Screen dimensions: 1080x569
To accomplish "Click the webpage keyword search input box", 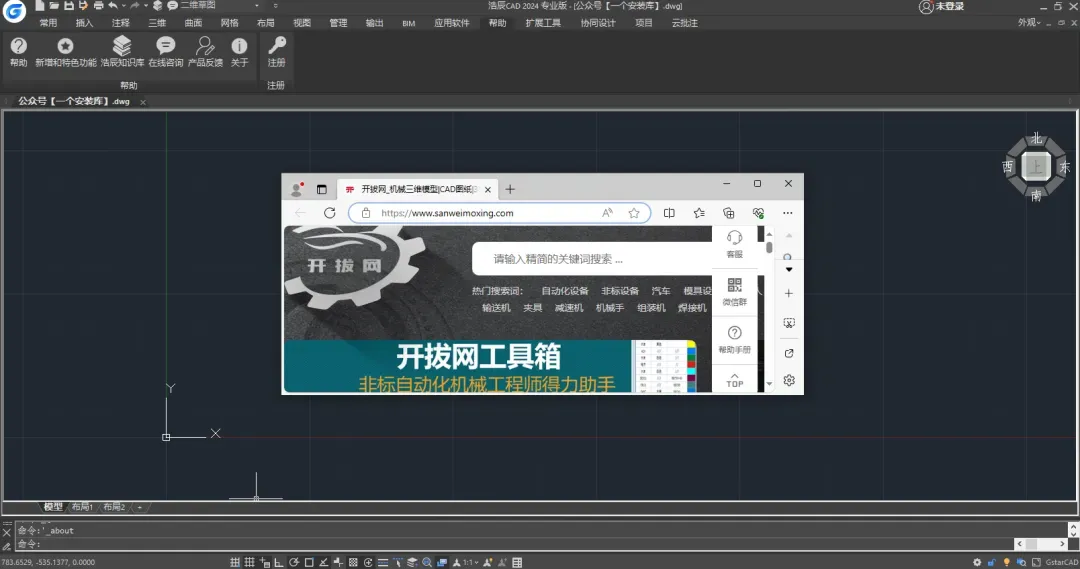I will point(592,259).
